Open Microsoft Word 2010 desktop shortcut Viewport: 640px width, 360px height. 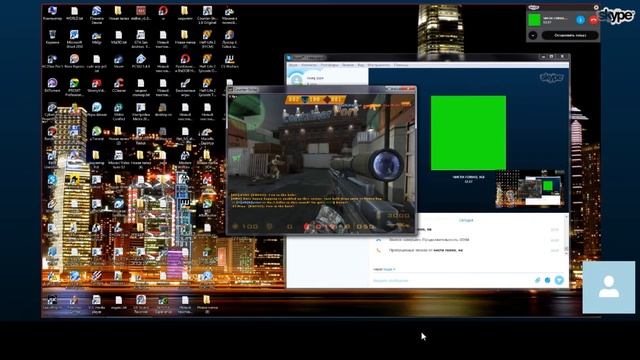tap(74, 39)
